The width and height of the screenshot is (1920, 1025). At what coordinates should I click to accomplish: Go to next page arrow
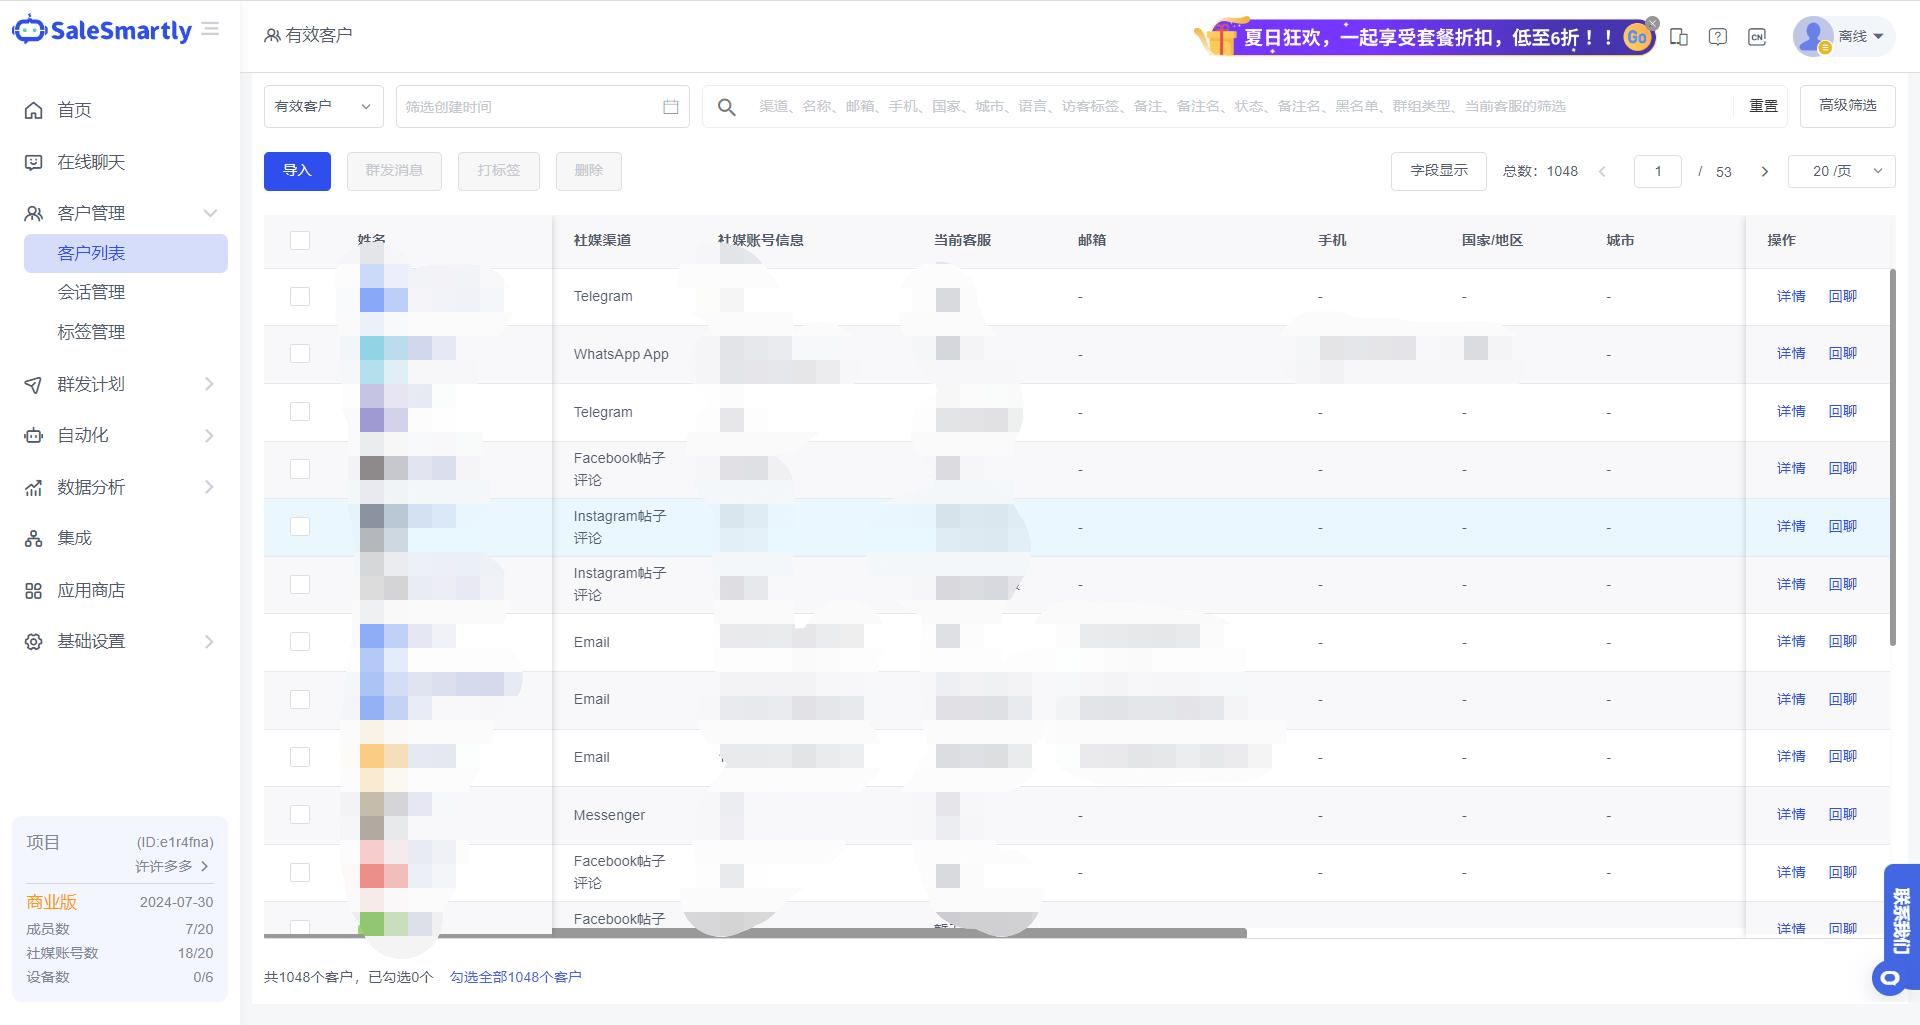point(1765,172)
